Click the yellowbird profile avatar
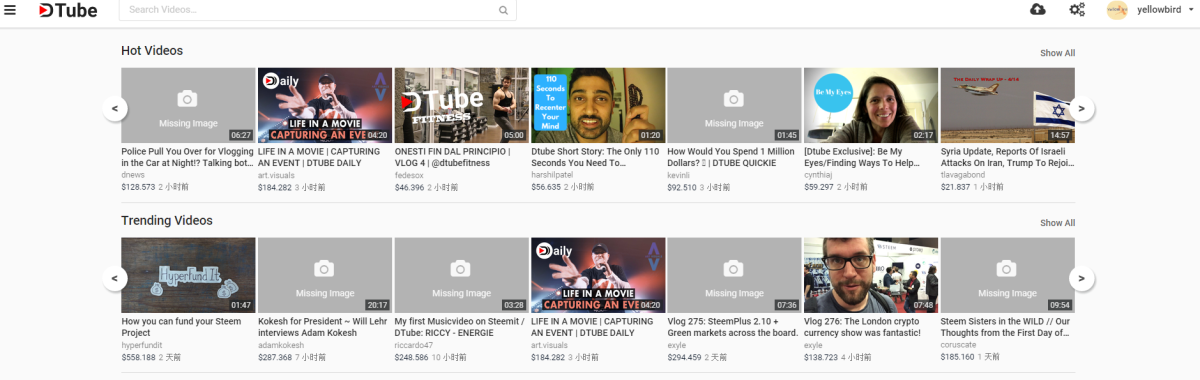The image size is (1200, 380). pyautogui.click(x=1117, y=10)
